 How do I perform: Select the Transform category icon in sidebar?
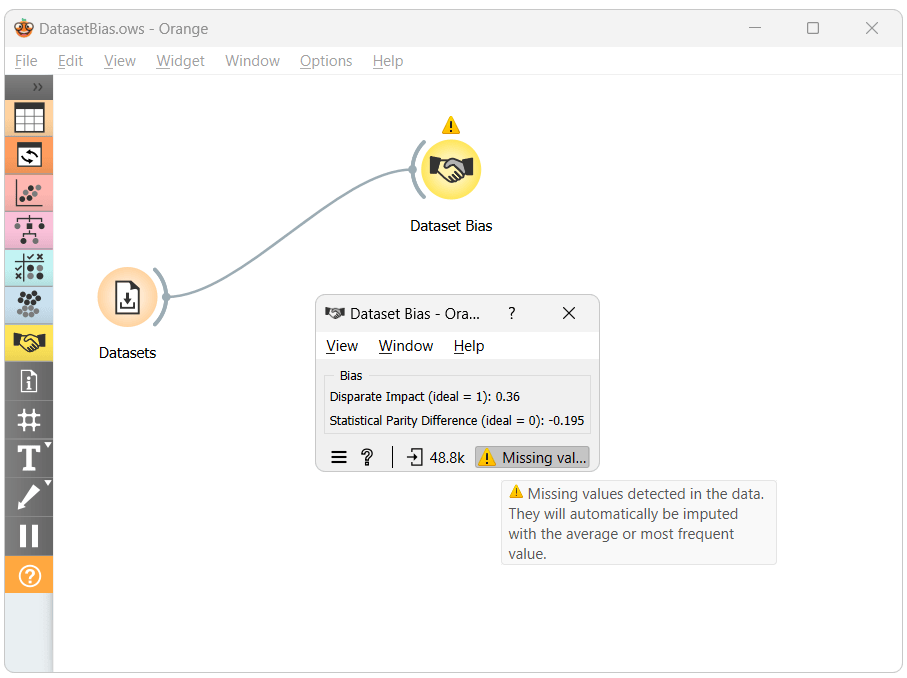(x=29, y=156)
